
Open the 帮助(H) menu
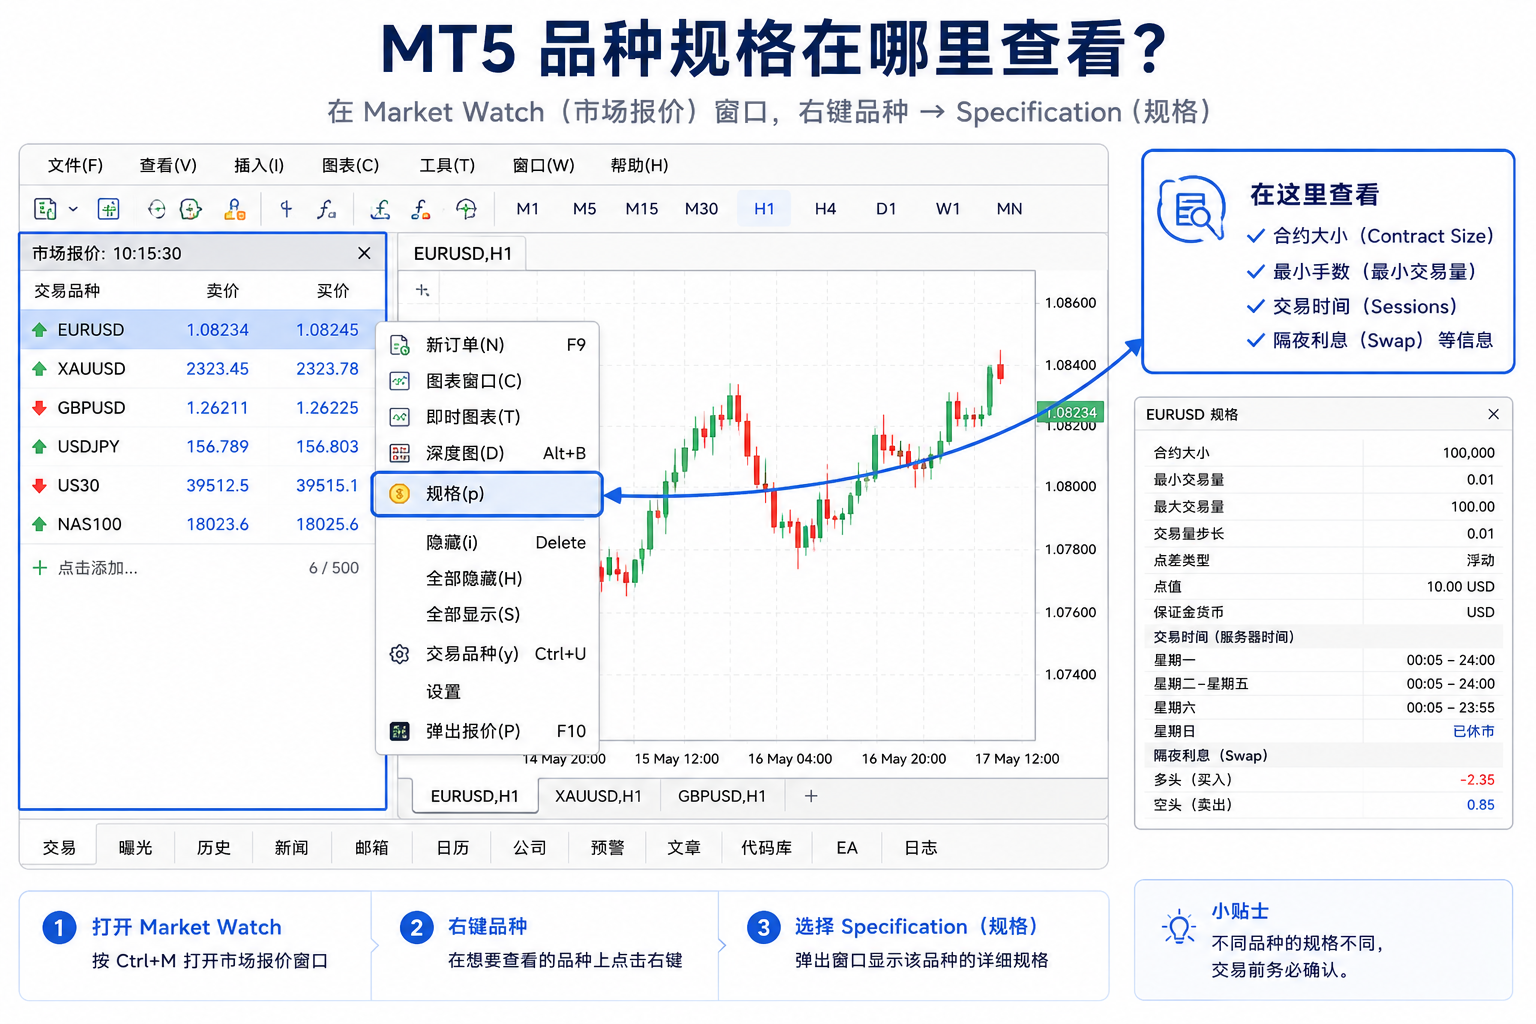639,165
